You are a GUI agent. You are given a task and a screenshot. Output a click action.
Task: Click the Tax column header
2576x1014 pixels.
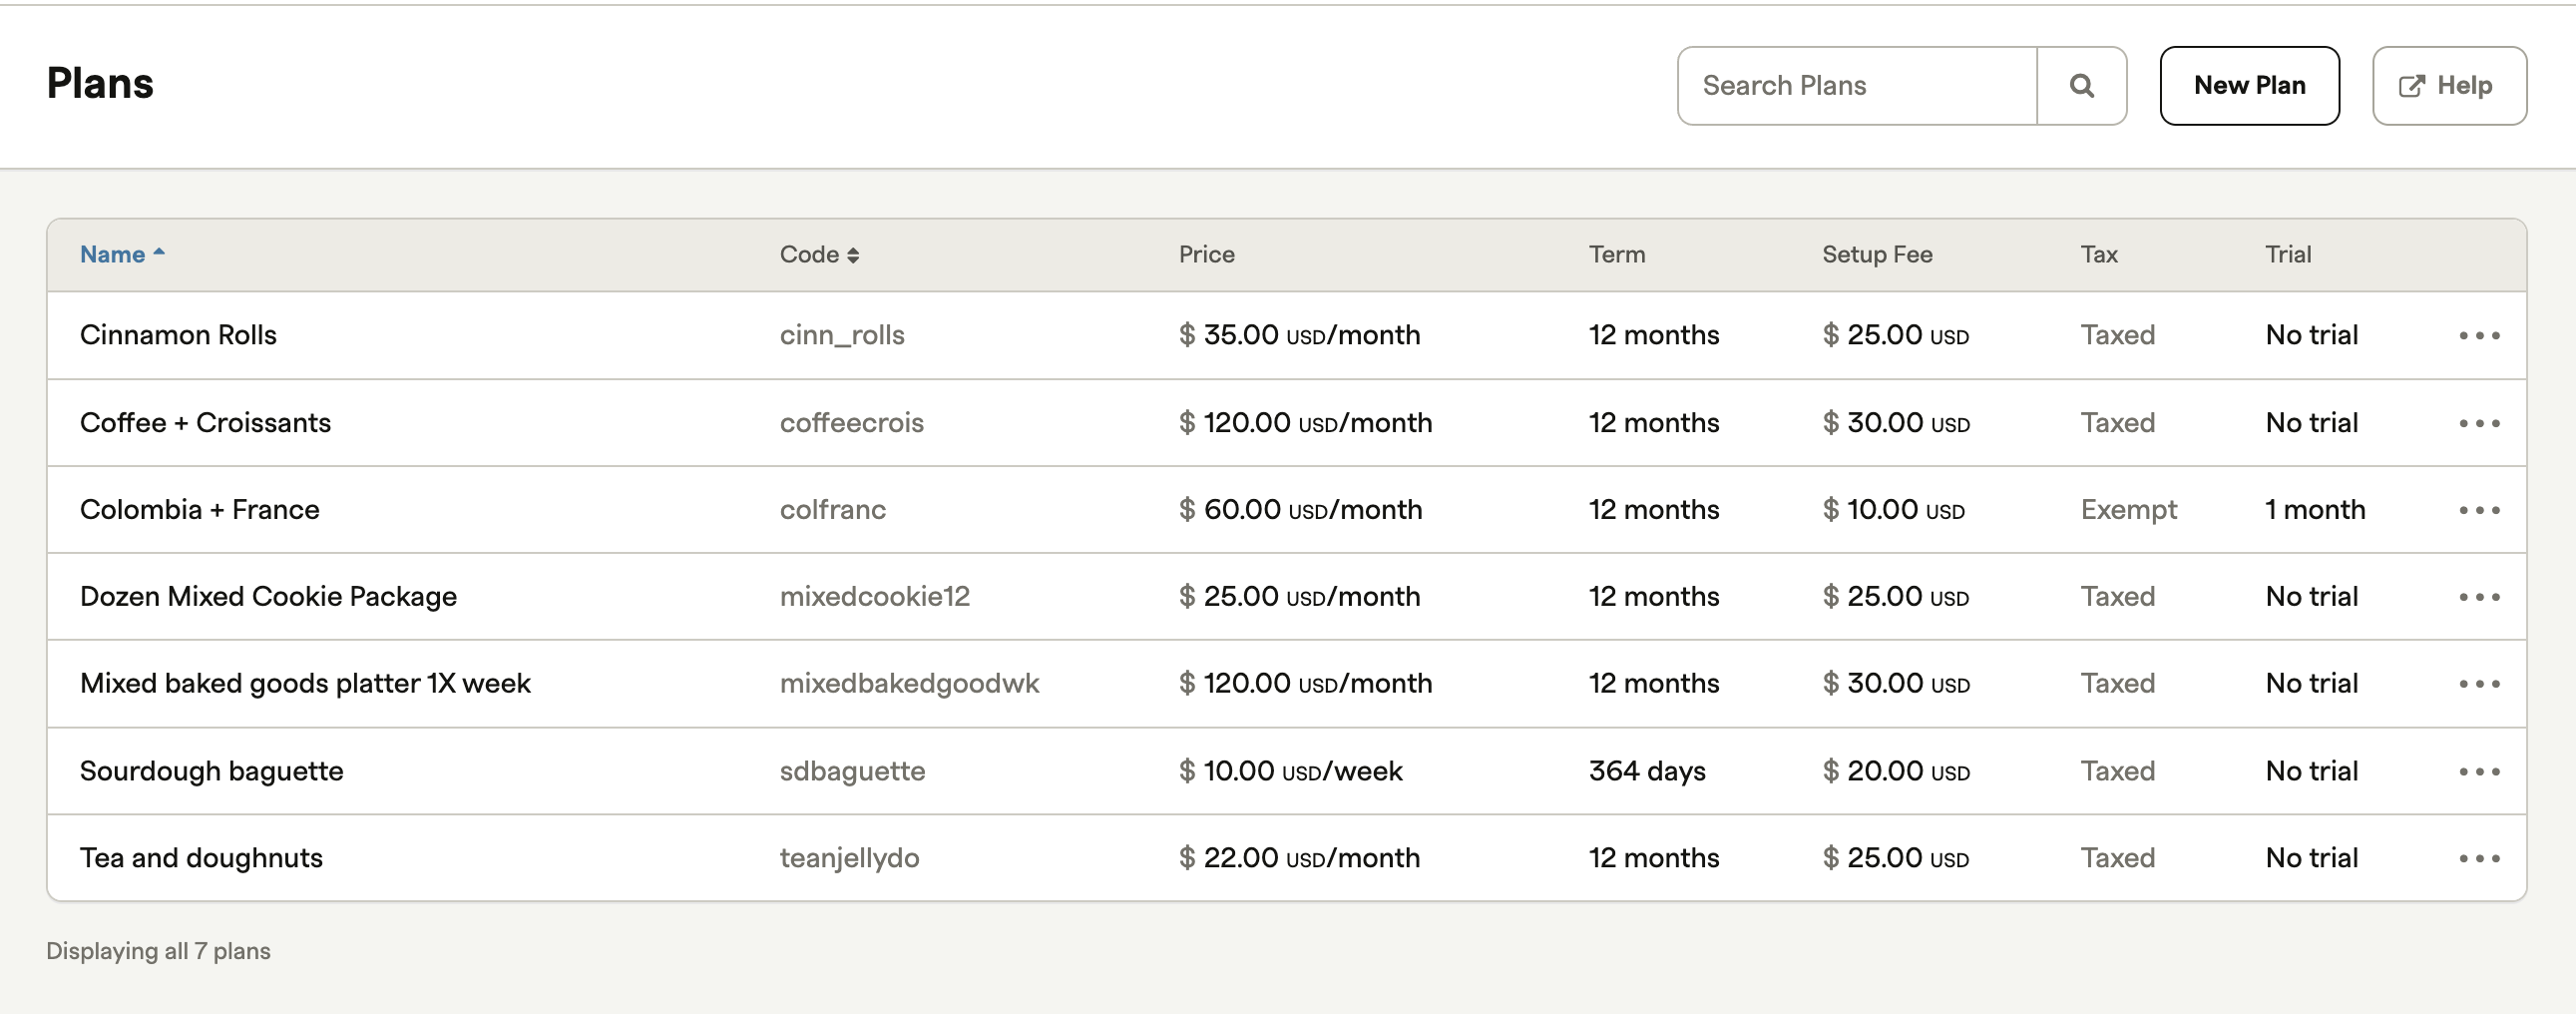[2099, 255]
